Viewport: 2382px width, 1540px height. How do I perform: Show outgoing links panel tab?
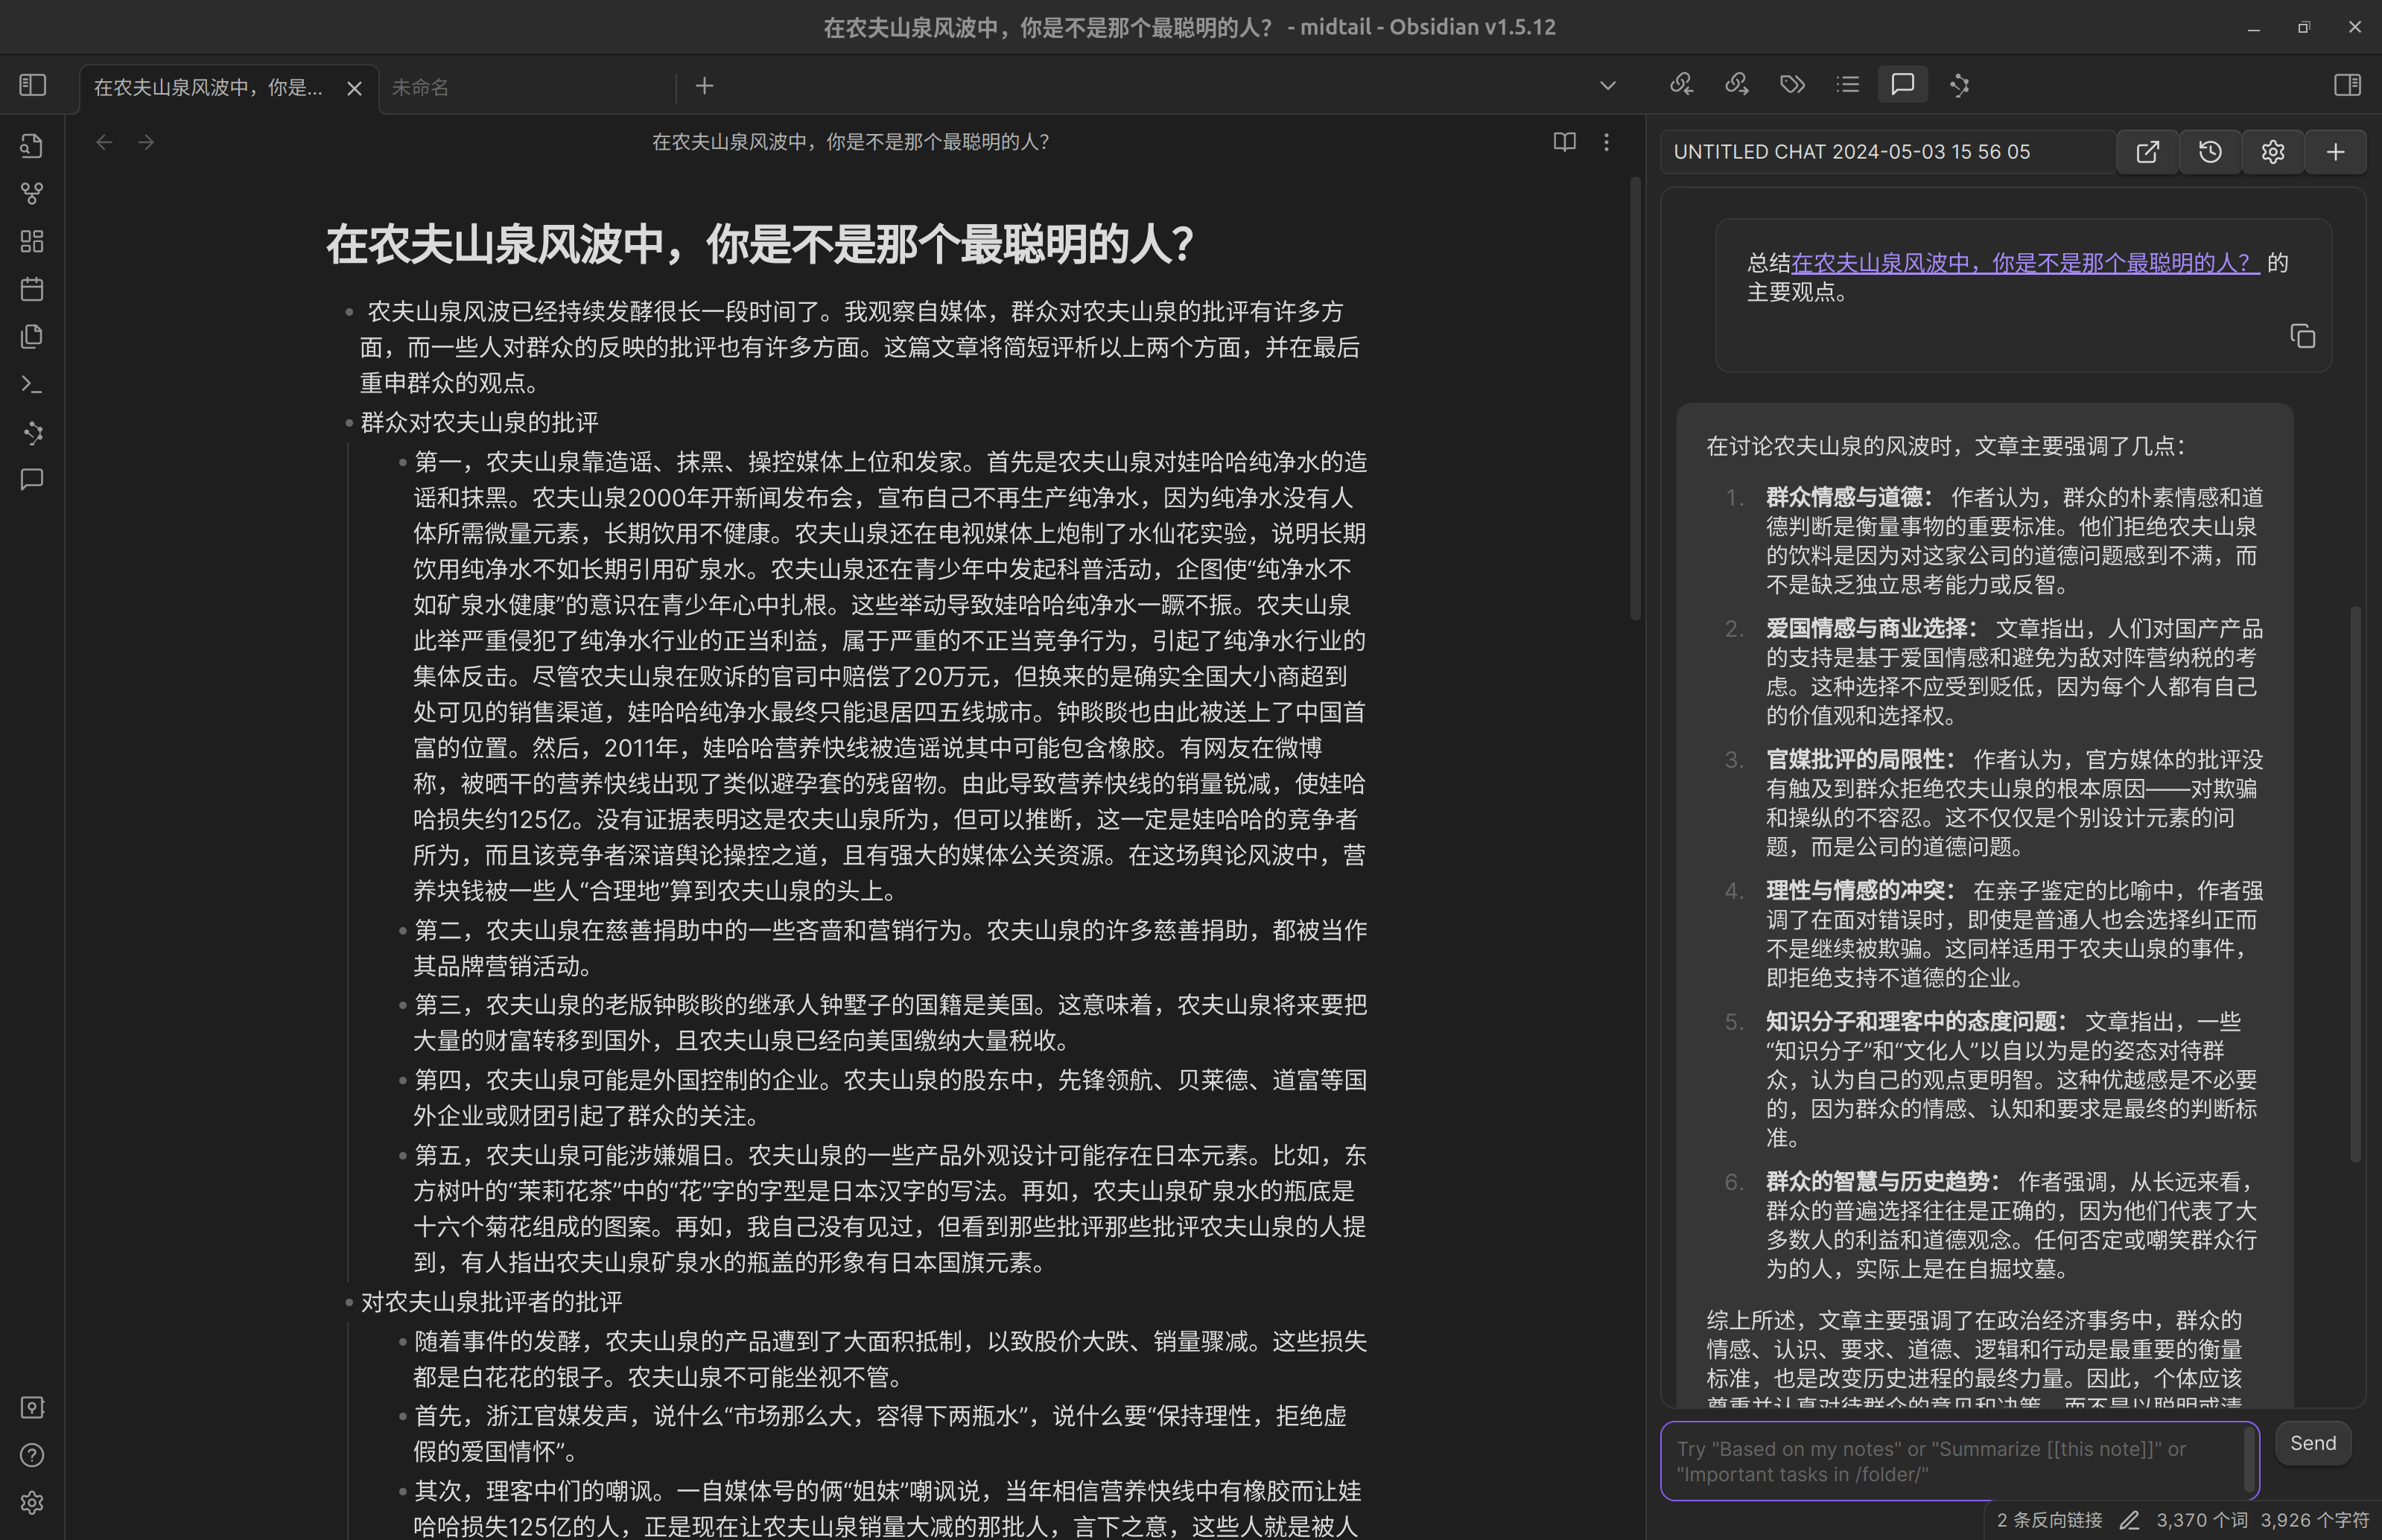pyautogui.click(x=1737, y=85)
